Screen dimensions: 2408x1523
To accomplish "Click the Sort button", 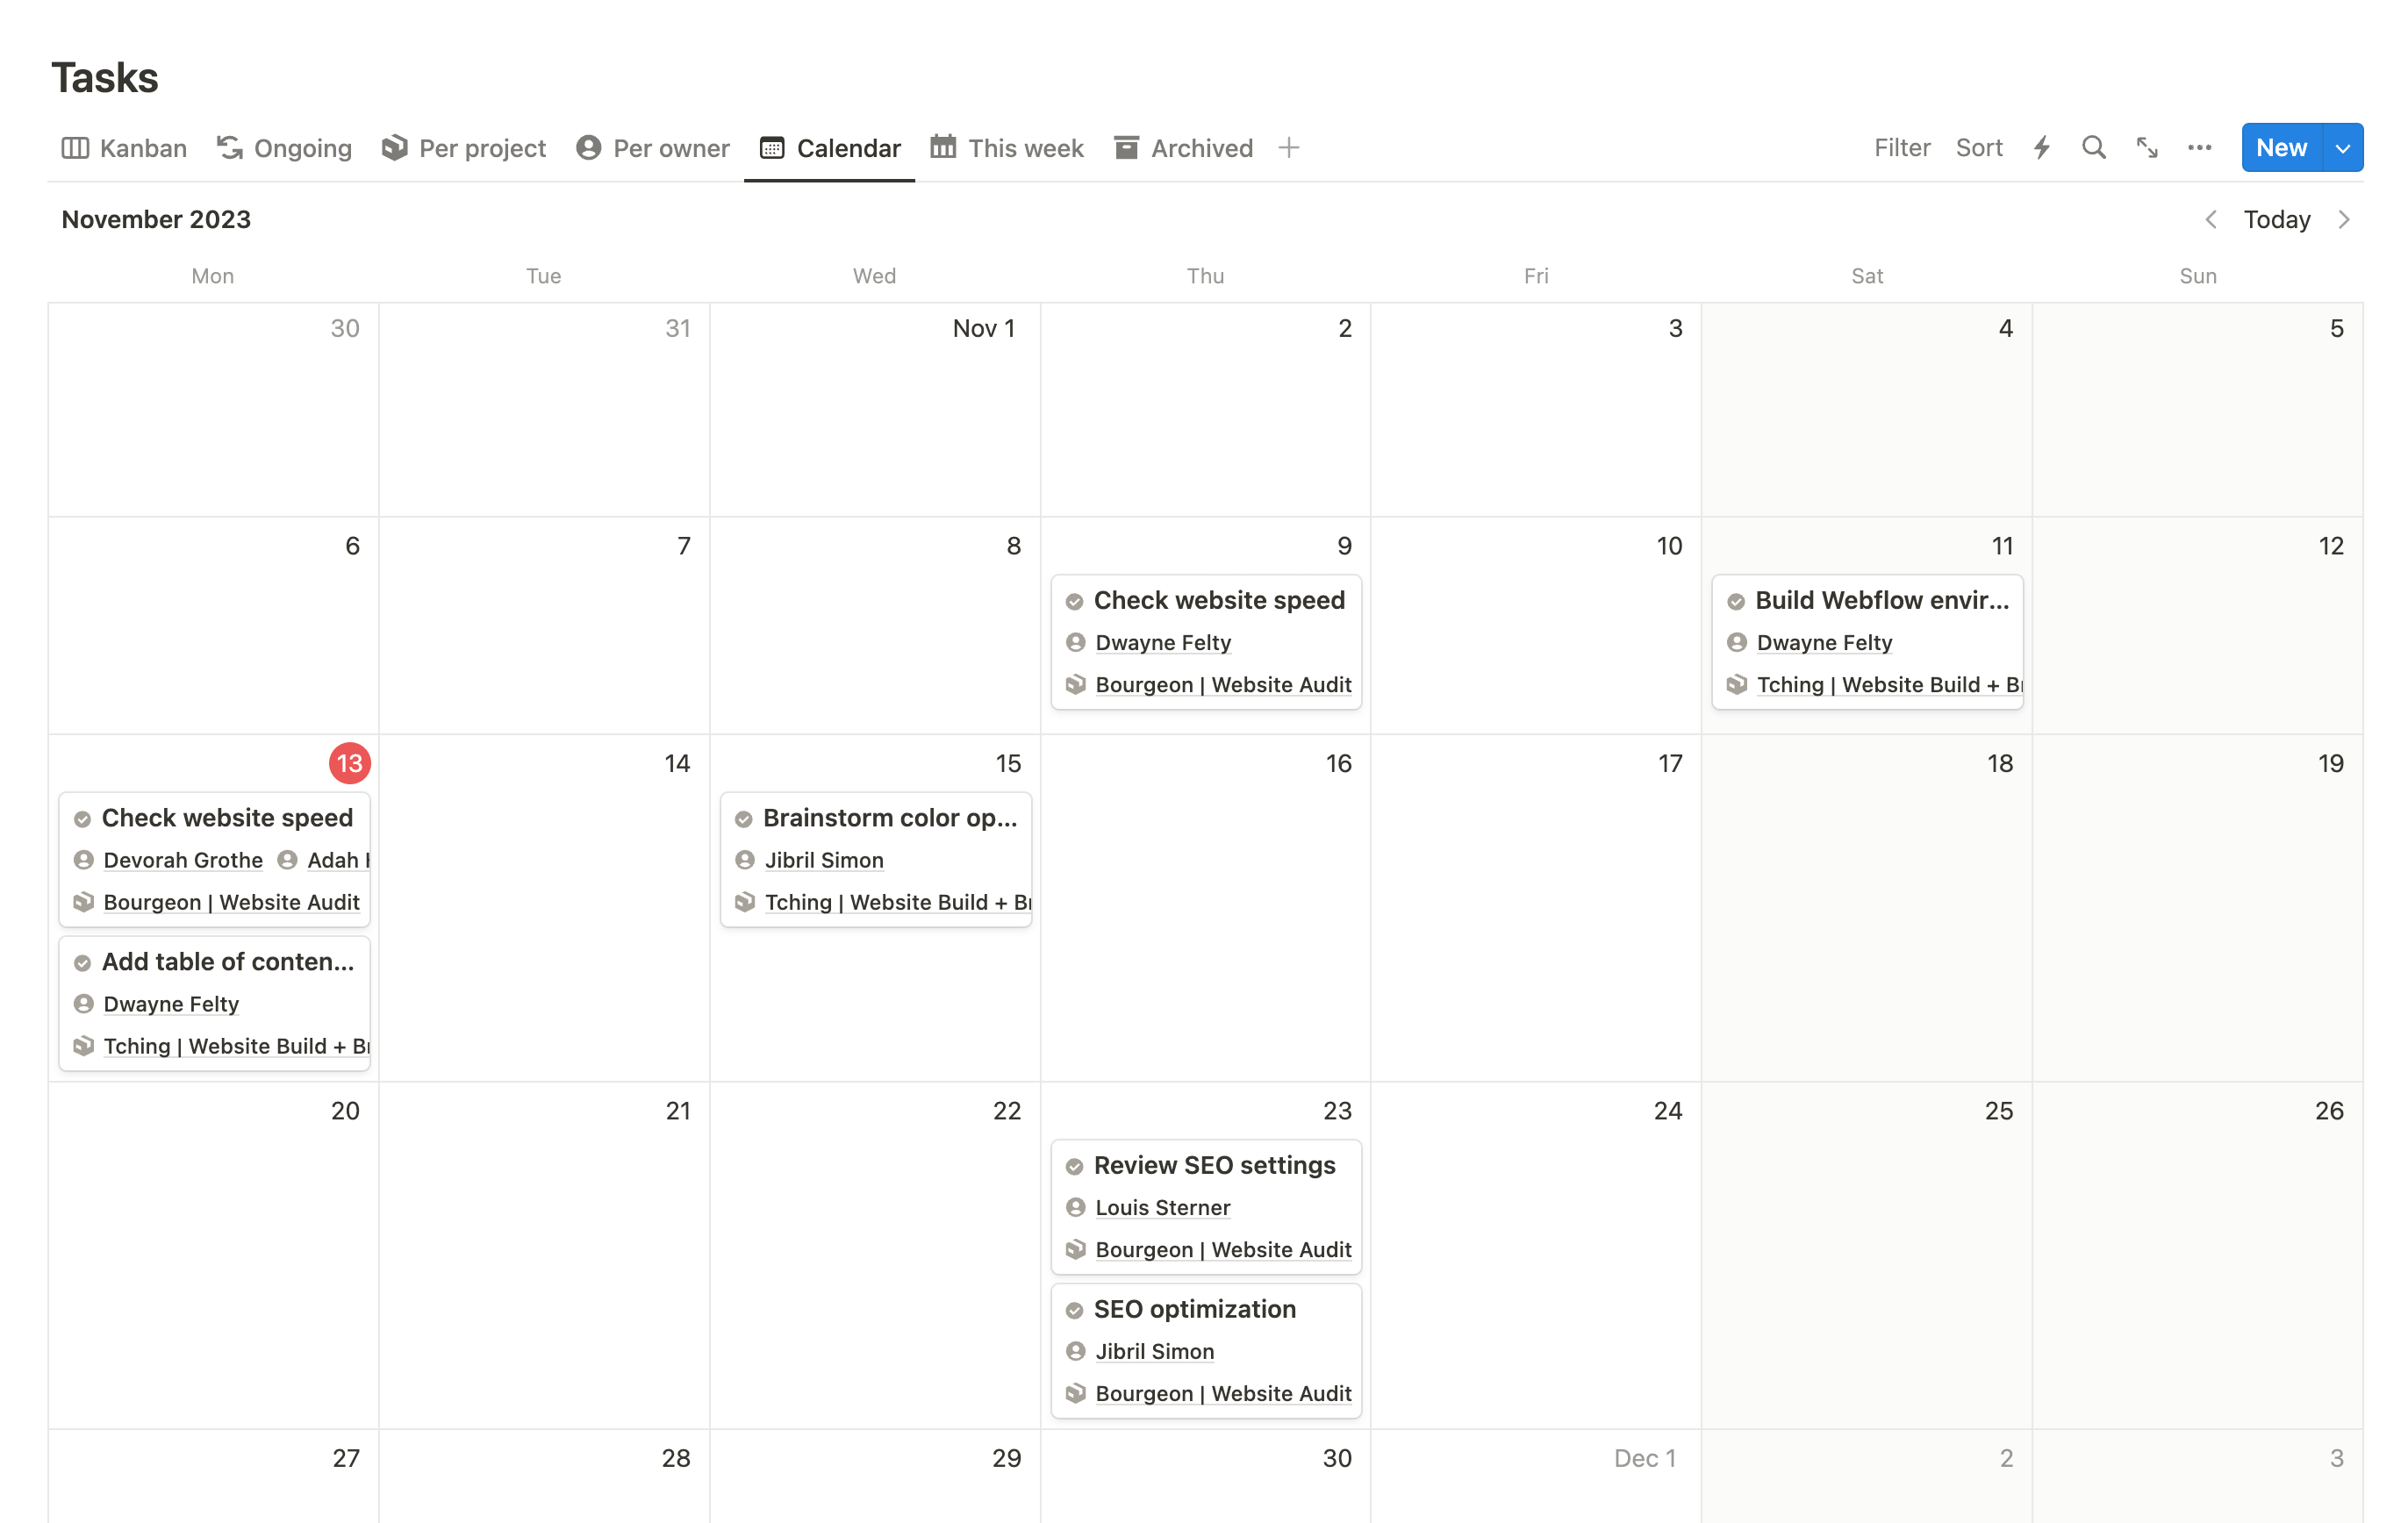I will coord(1978,147).
